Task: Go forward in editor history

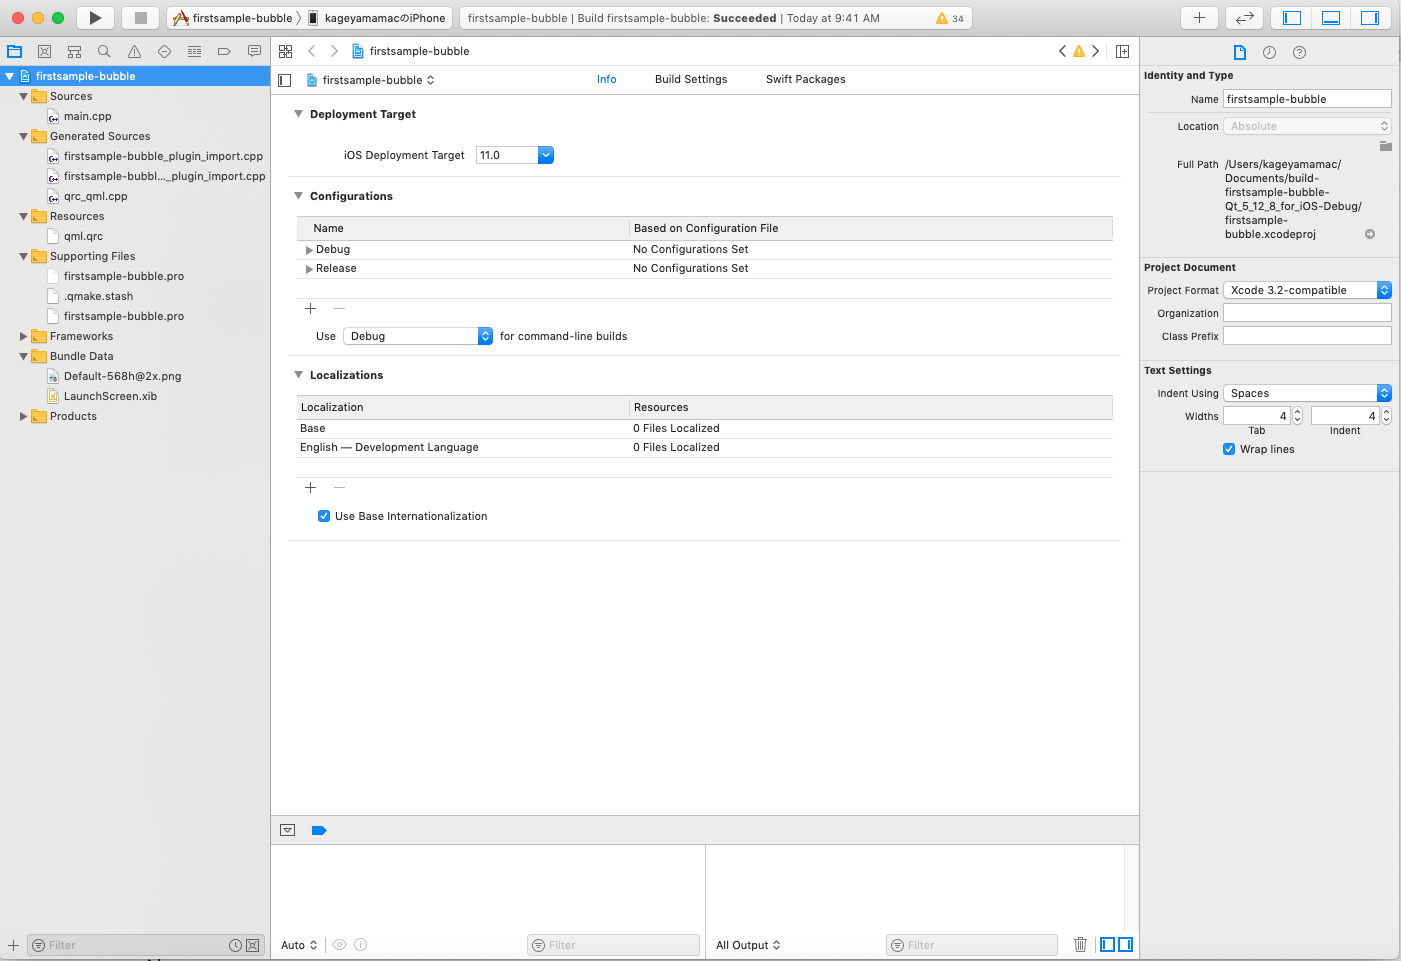Action: coord(334,51)
